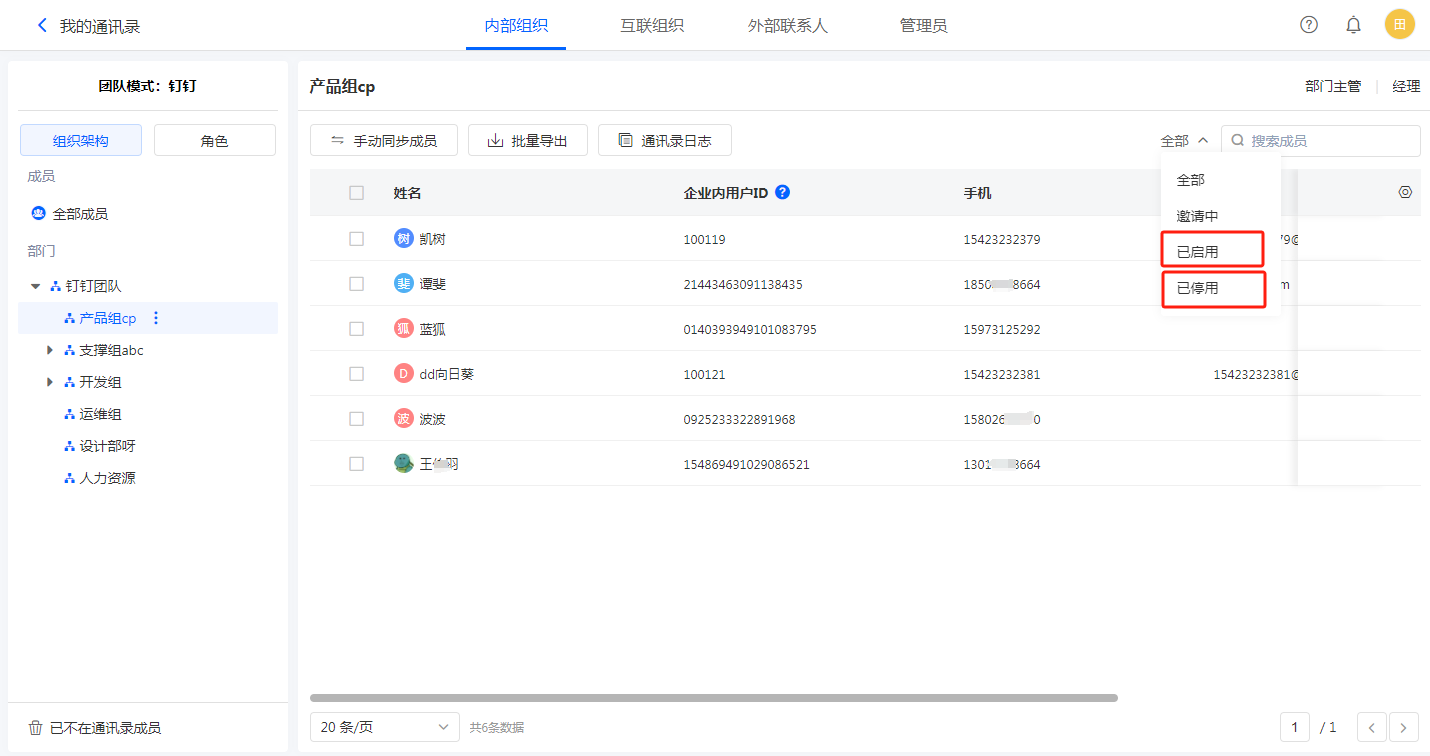
Task: Open the three-dot menu beside 产品组cp
Action: coord(155,318)
